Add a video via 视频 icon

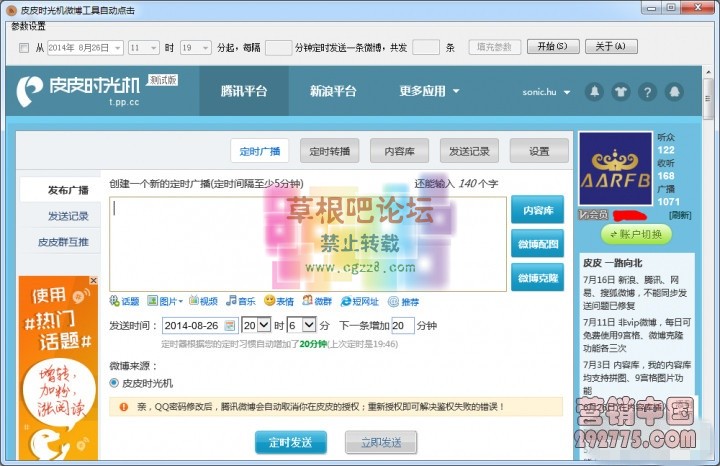coord(203,301)
